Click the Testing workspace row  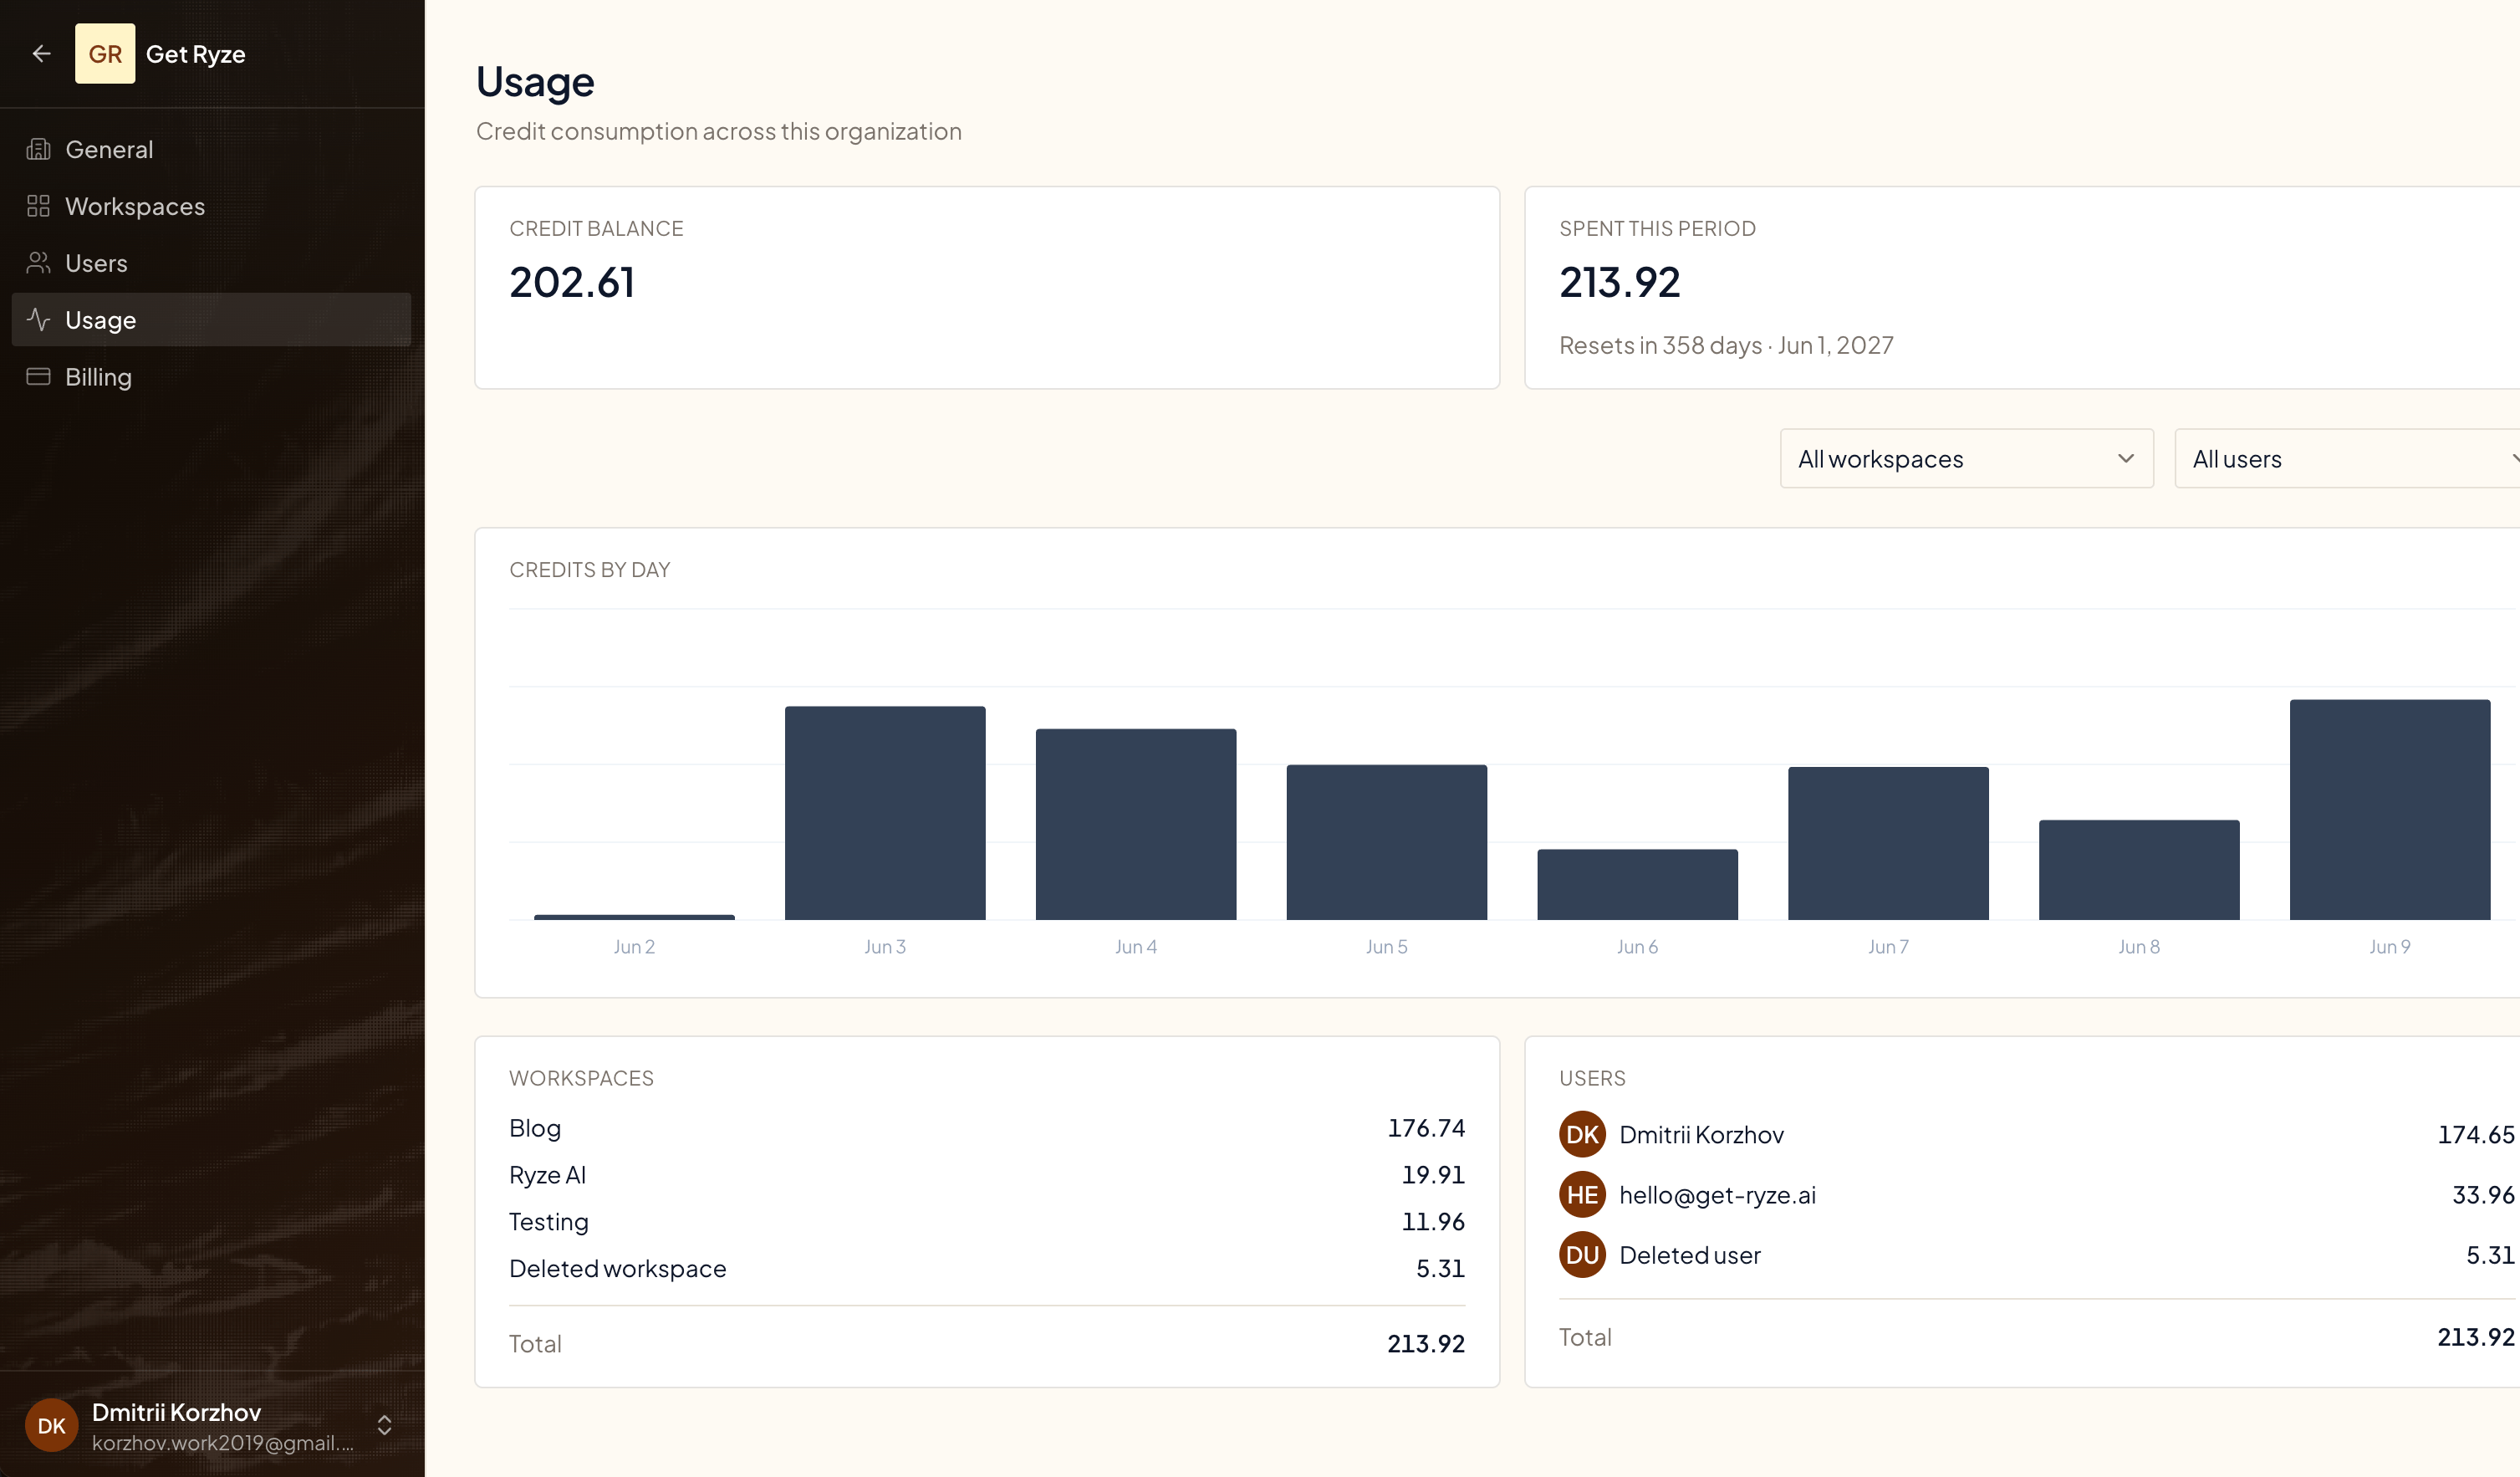point(987,1222)
